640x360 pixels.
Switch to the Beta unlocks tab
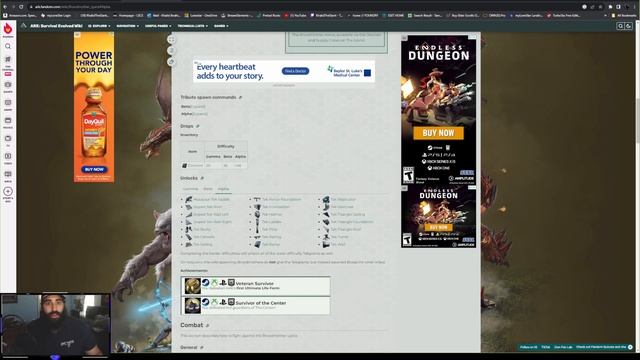click(208, 189)
